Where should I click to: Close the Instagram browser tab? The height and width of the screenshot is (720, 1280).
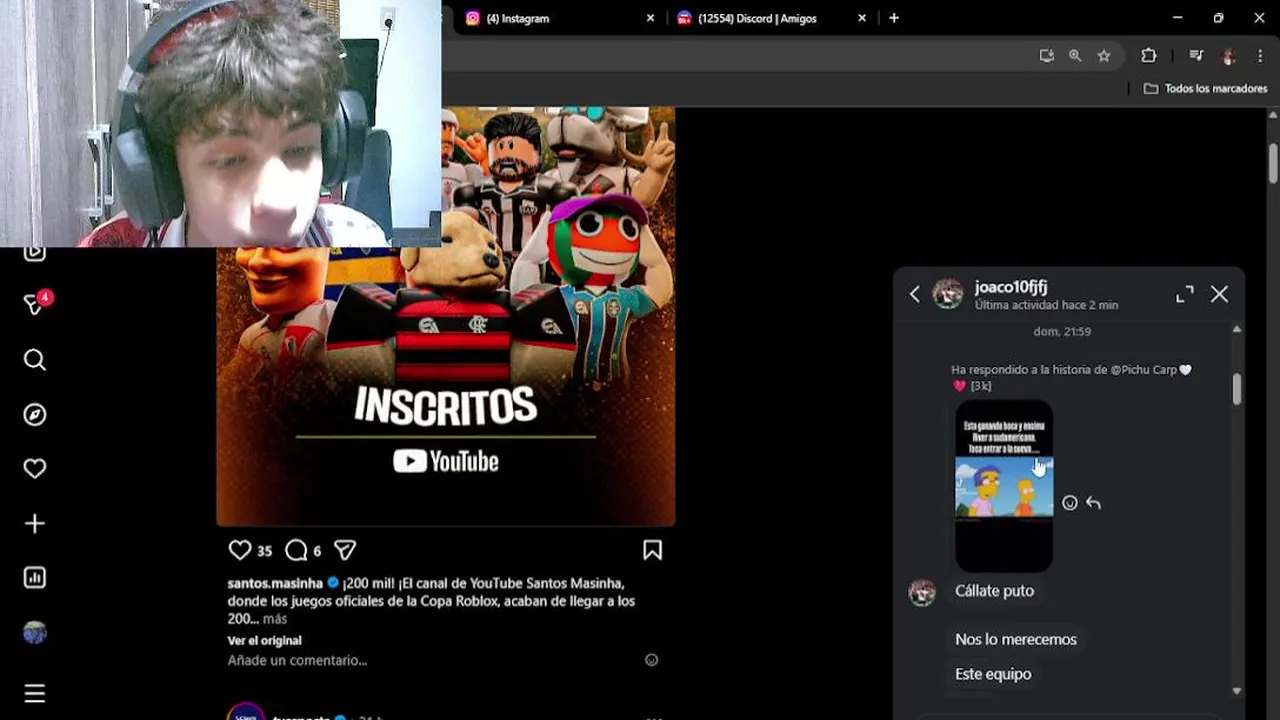point(650,18)
